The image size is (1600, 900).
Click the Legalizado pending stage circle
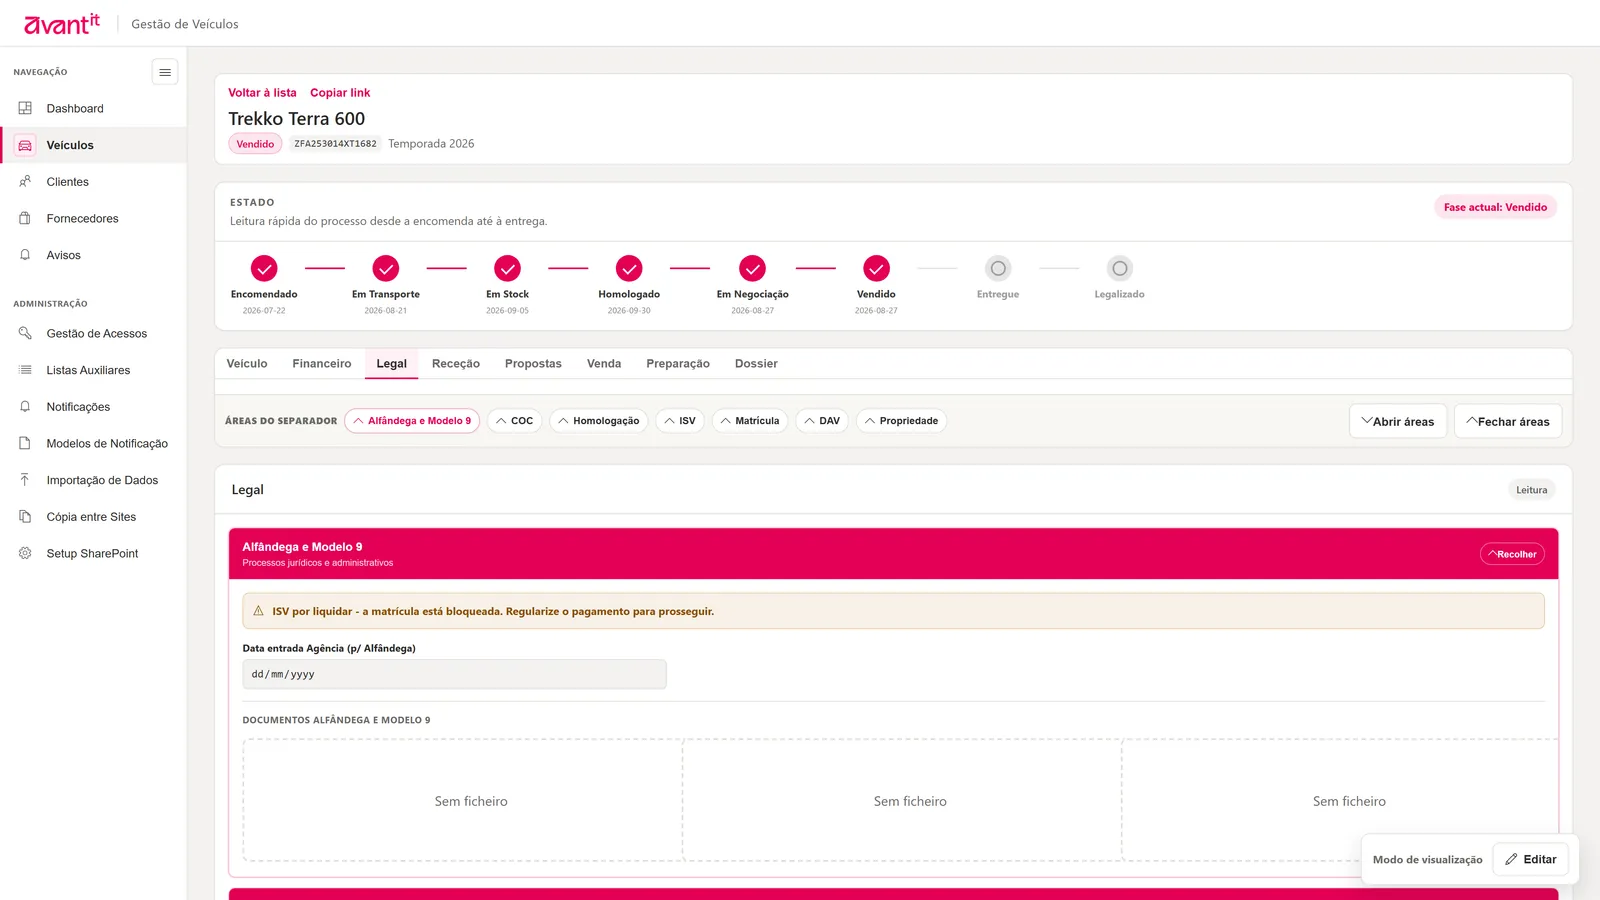1120,268
